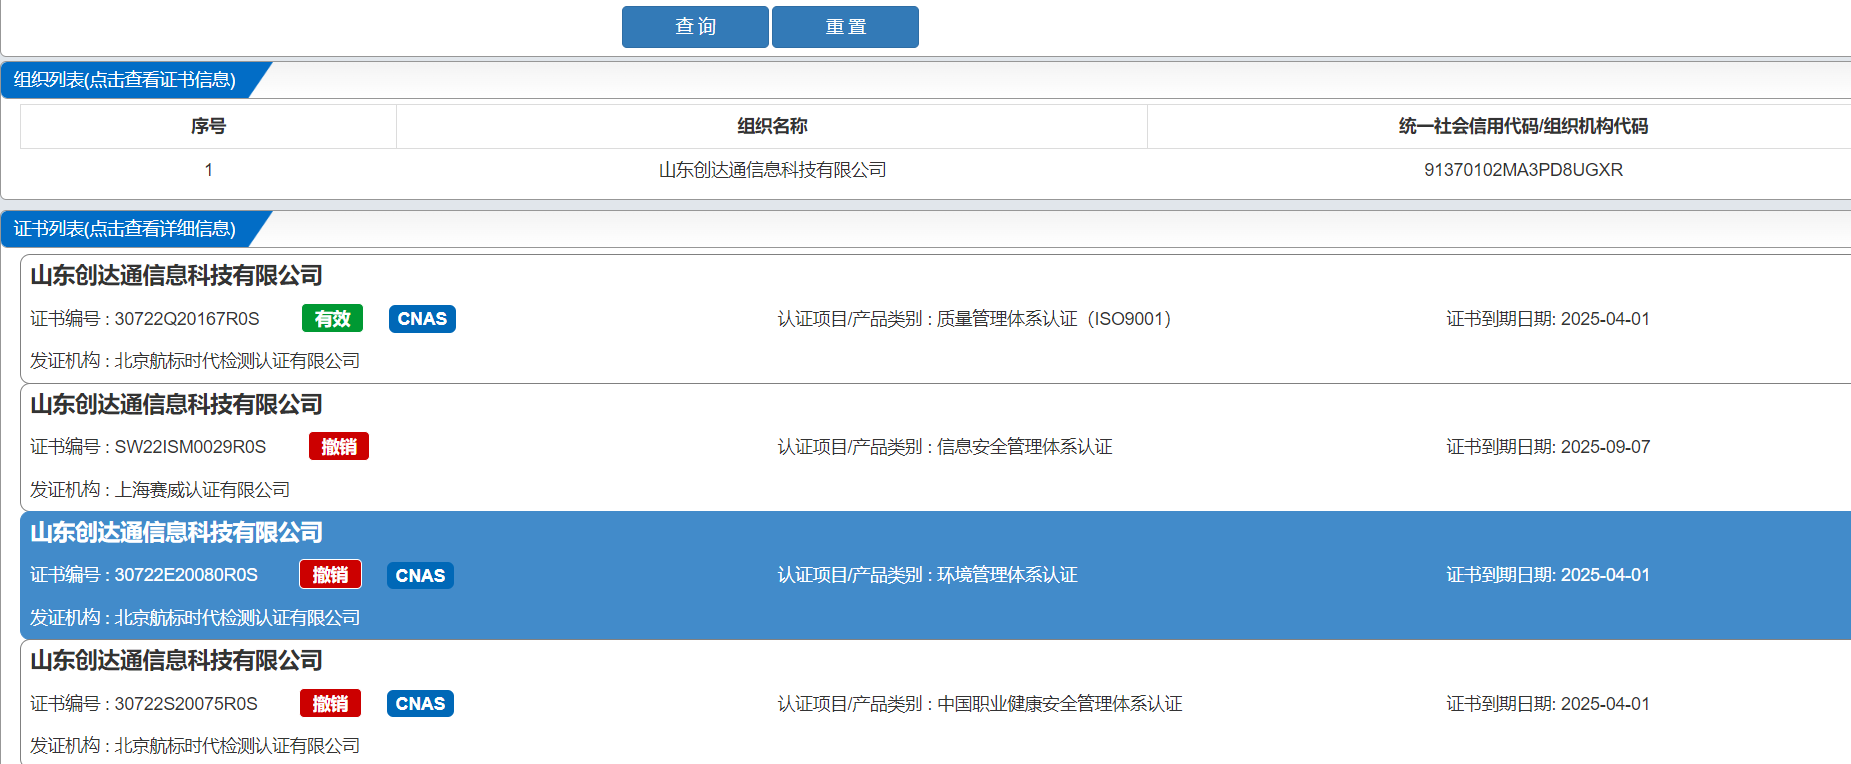Click credit code 91370102MA3PD8UGXR
This screenshot has height=764, width=1851.
1523,170
